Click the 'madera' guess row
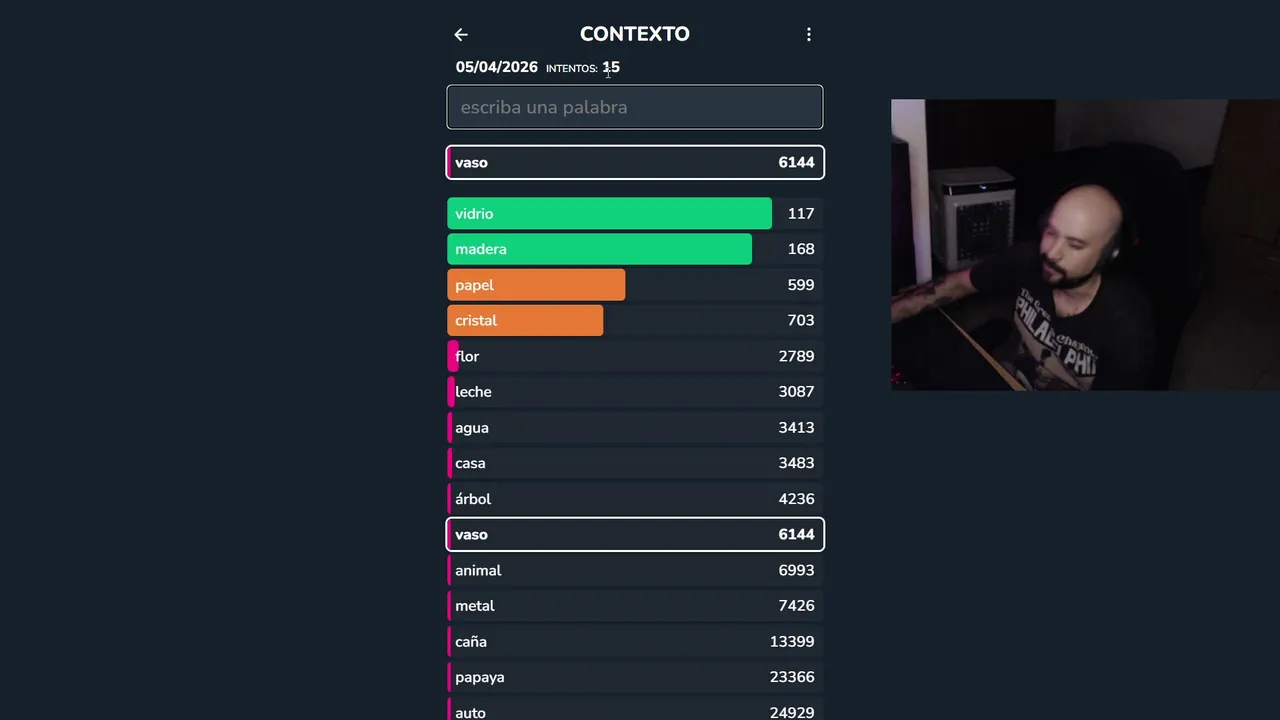 point(635,249)
